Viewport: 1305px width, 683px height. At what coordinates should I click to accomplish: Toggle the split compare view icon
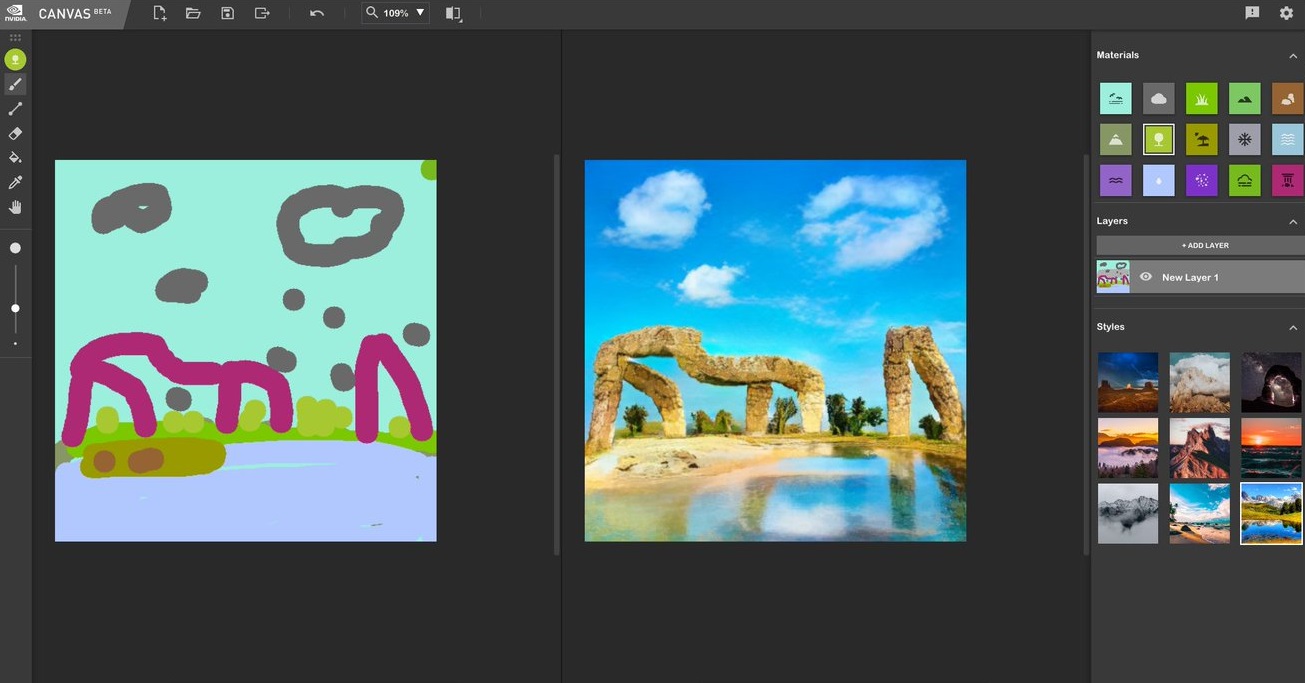(x=454, y=13)
